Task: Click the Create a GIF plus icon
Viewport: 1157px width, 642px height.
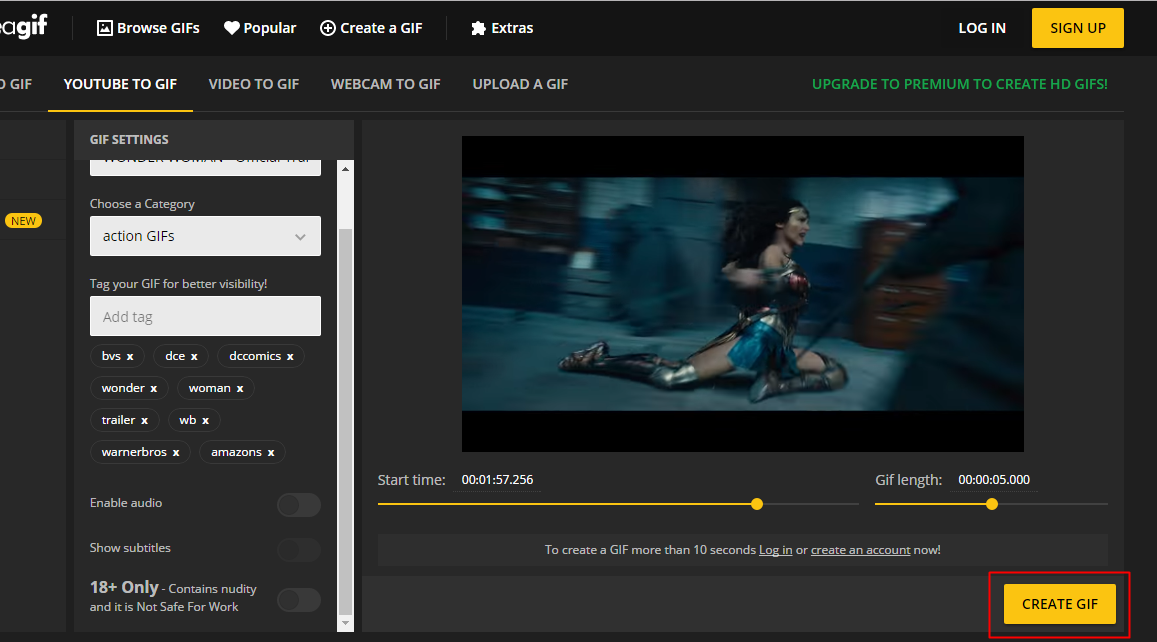Action: [328, 28]
